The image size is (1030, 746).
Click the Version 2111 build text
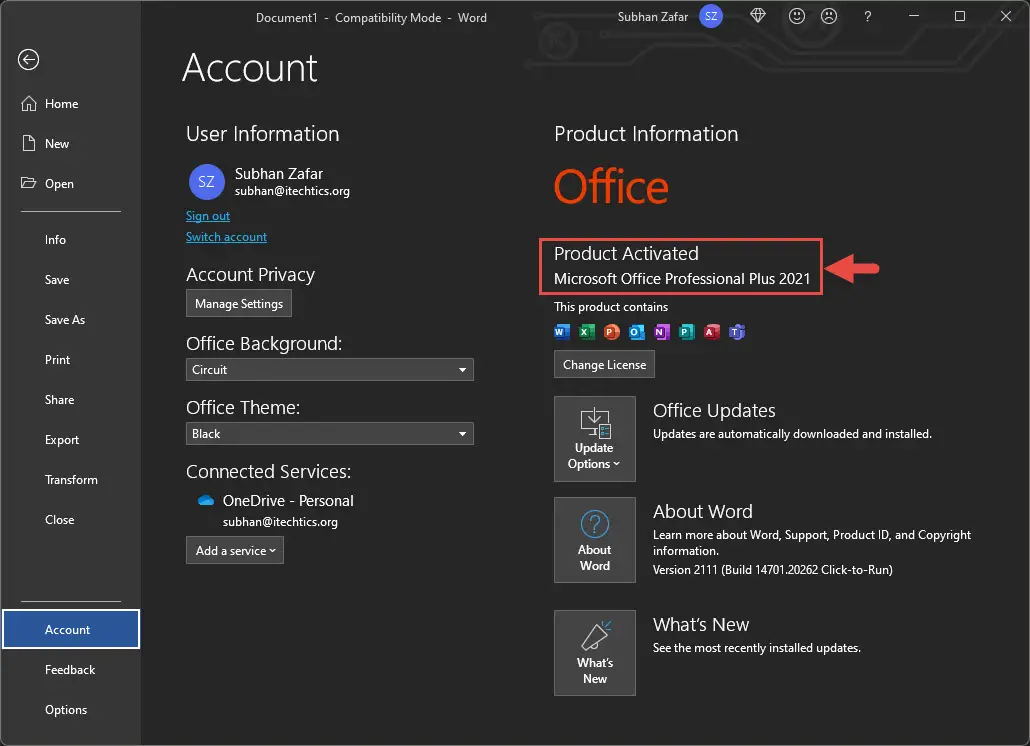coord(772,570)
